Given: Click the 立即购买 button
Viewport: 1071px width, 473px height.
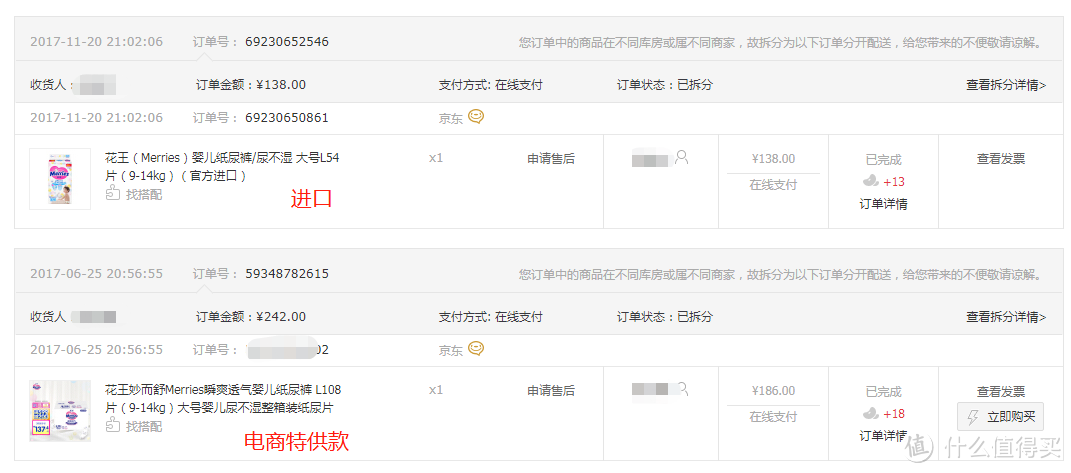Looking at the screenshot, I should click(1000, 416).
